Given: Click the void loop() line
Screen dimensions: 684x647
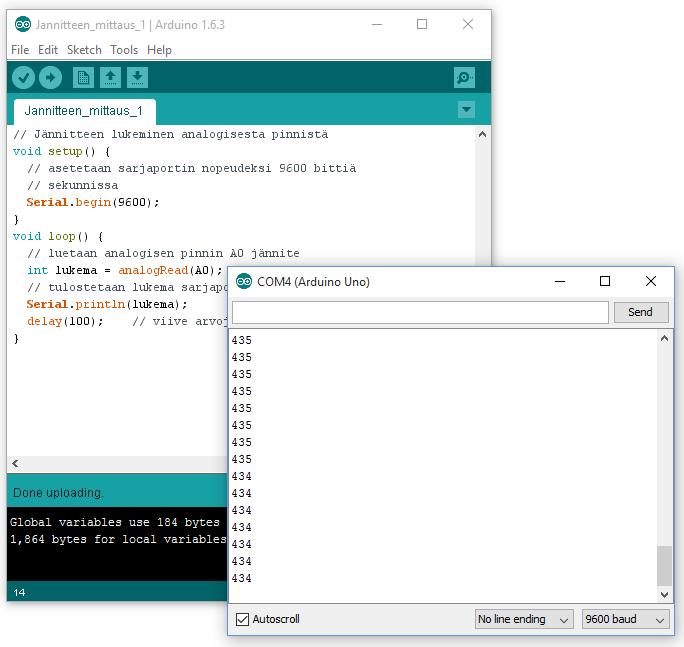Looking at the screenshot, I should pyautogui.click(x=58, y=236).
